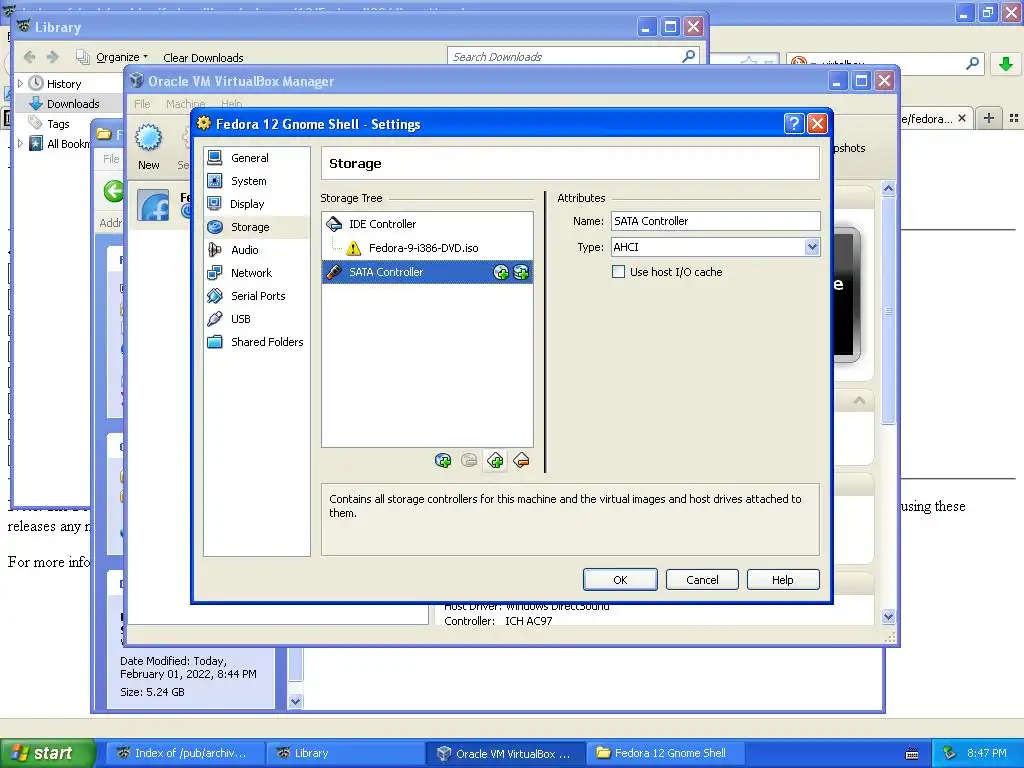The height and width of the screenshot is (768, 1024).
Task: Click the taskbar clock showing 8:47 PM
Action: (x=987, y=753)
